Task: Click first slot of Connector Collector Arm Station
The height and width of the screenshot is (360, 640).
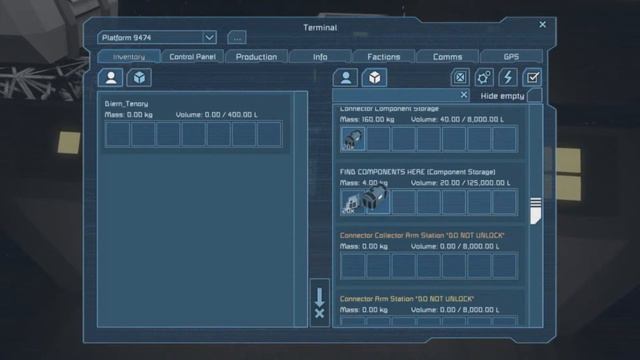Action: [x=353, y=266]
